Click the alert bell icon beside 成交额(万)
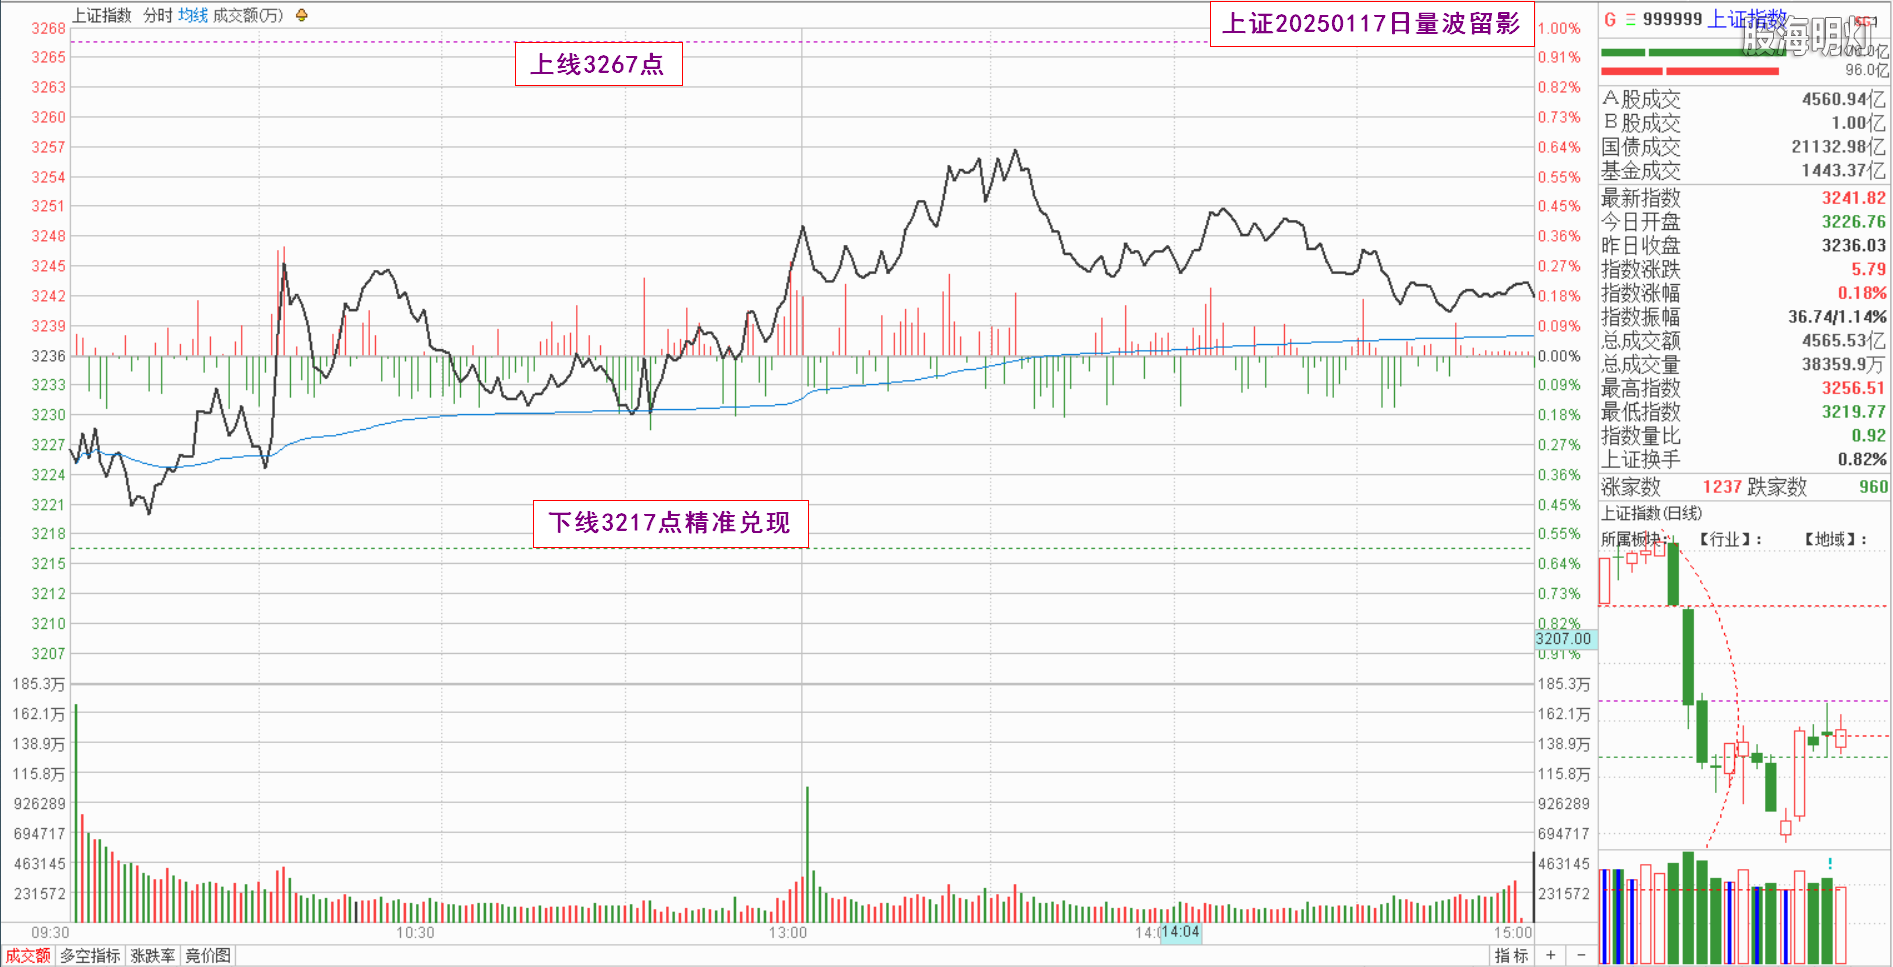The width and height of the screenshot is (1893, 967). pyautogui.click(x=302, y=15)
